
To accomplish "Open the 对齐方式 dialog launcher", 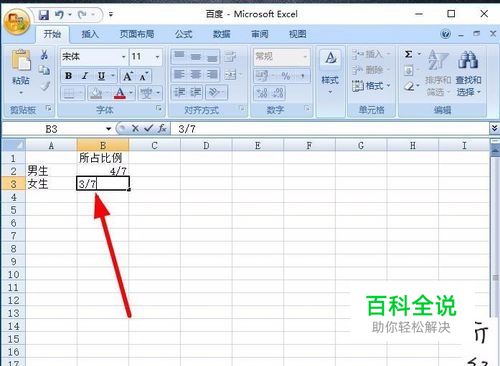I will (242, 108).
